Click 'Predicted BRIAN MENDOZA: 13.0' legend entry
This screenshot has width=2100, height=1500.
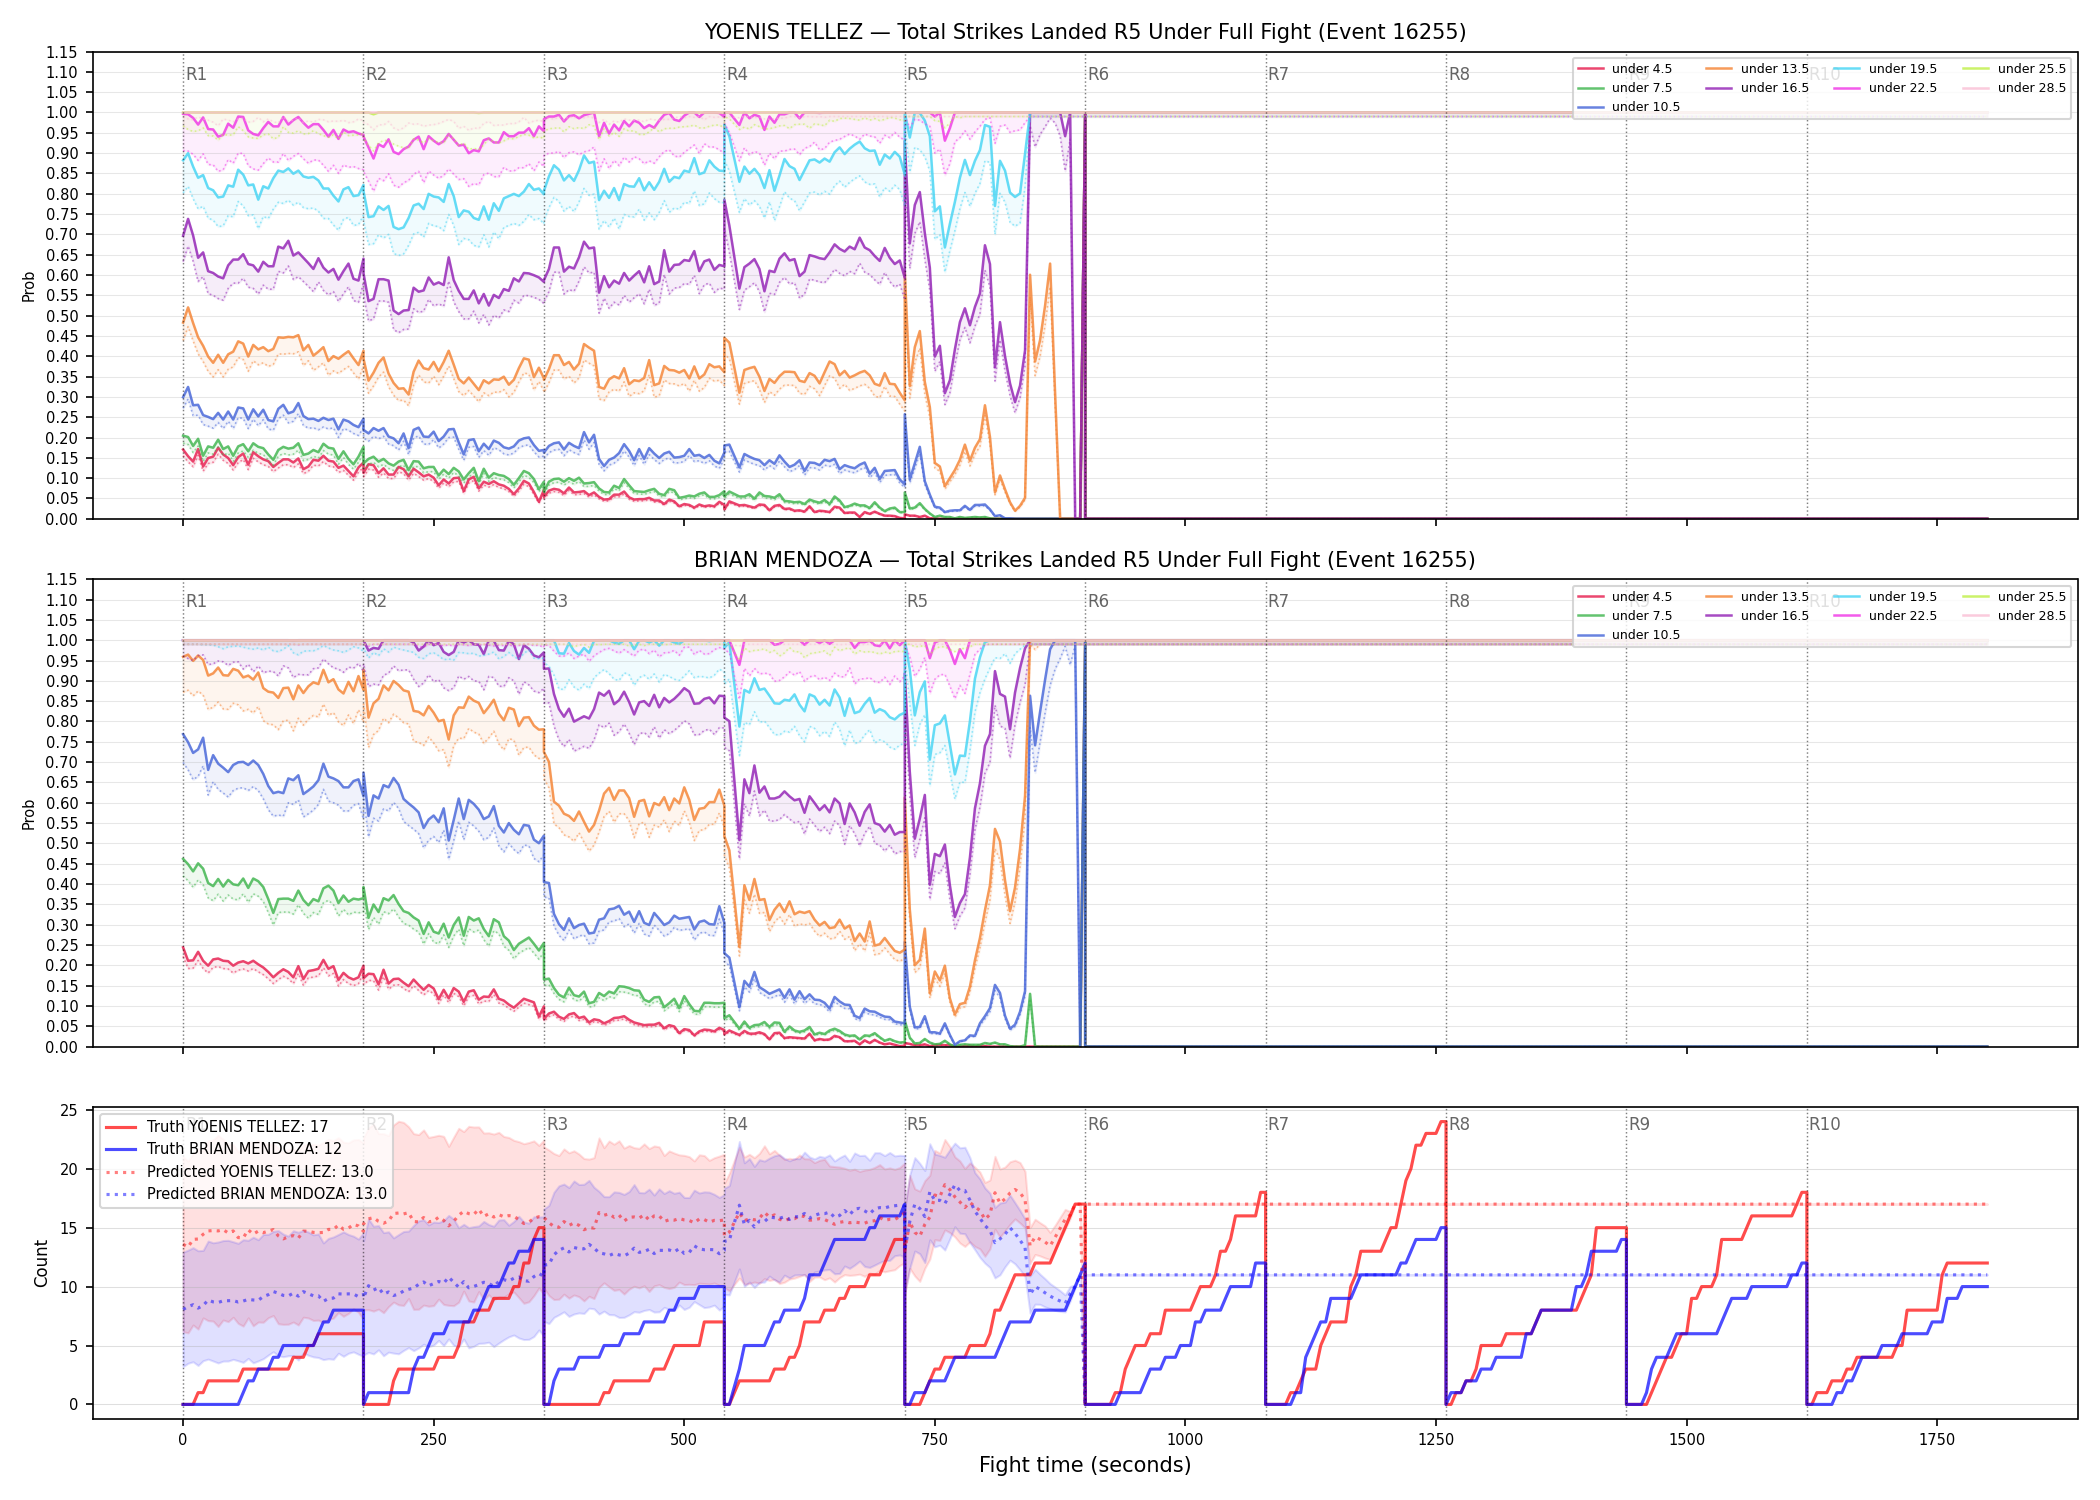point(245,1193)
